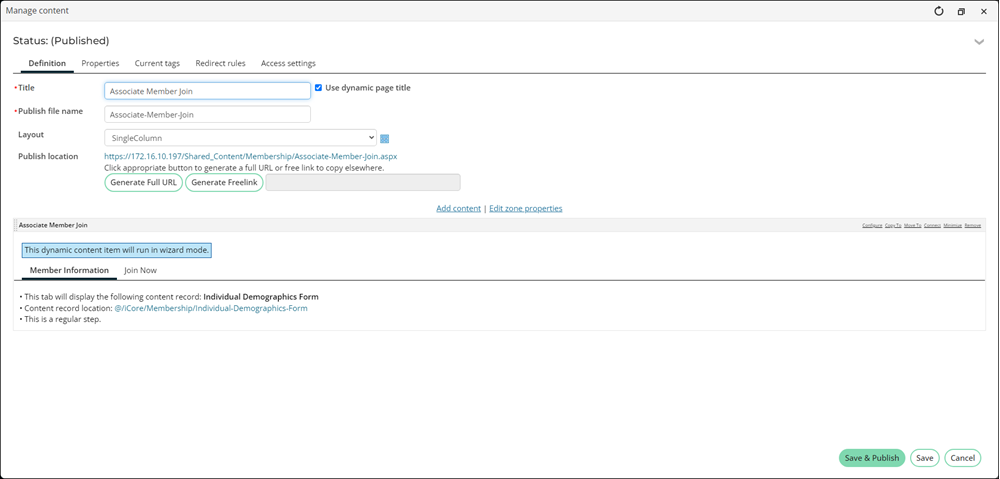The height and width of the screenshot is (479, 1000).
Task: Select the Join Now wizard tab
Action: click(x=140, y=270)
